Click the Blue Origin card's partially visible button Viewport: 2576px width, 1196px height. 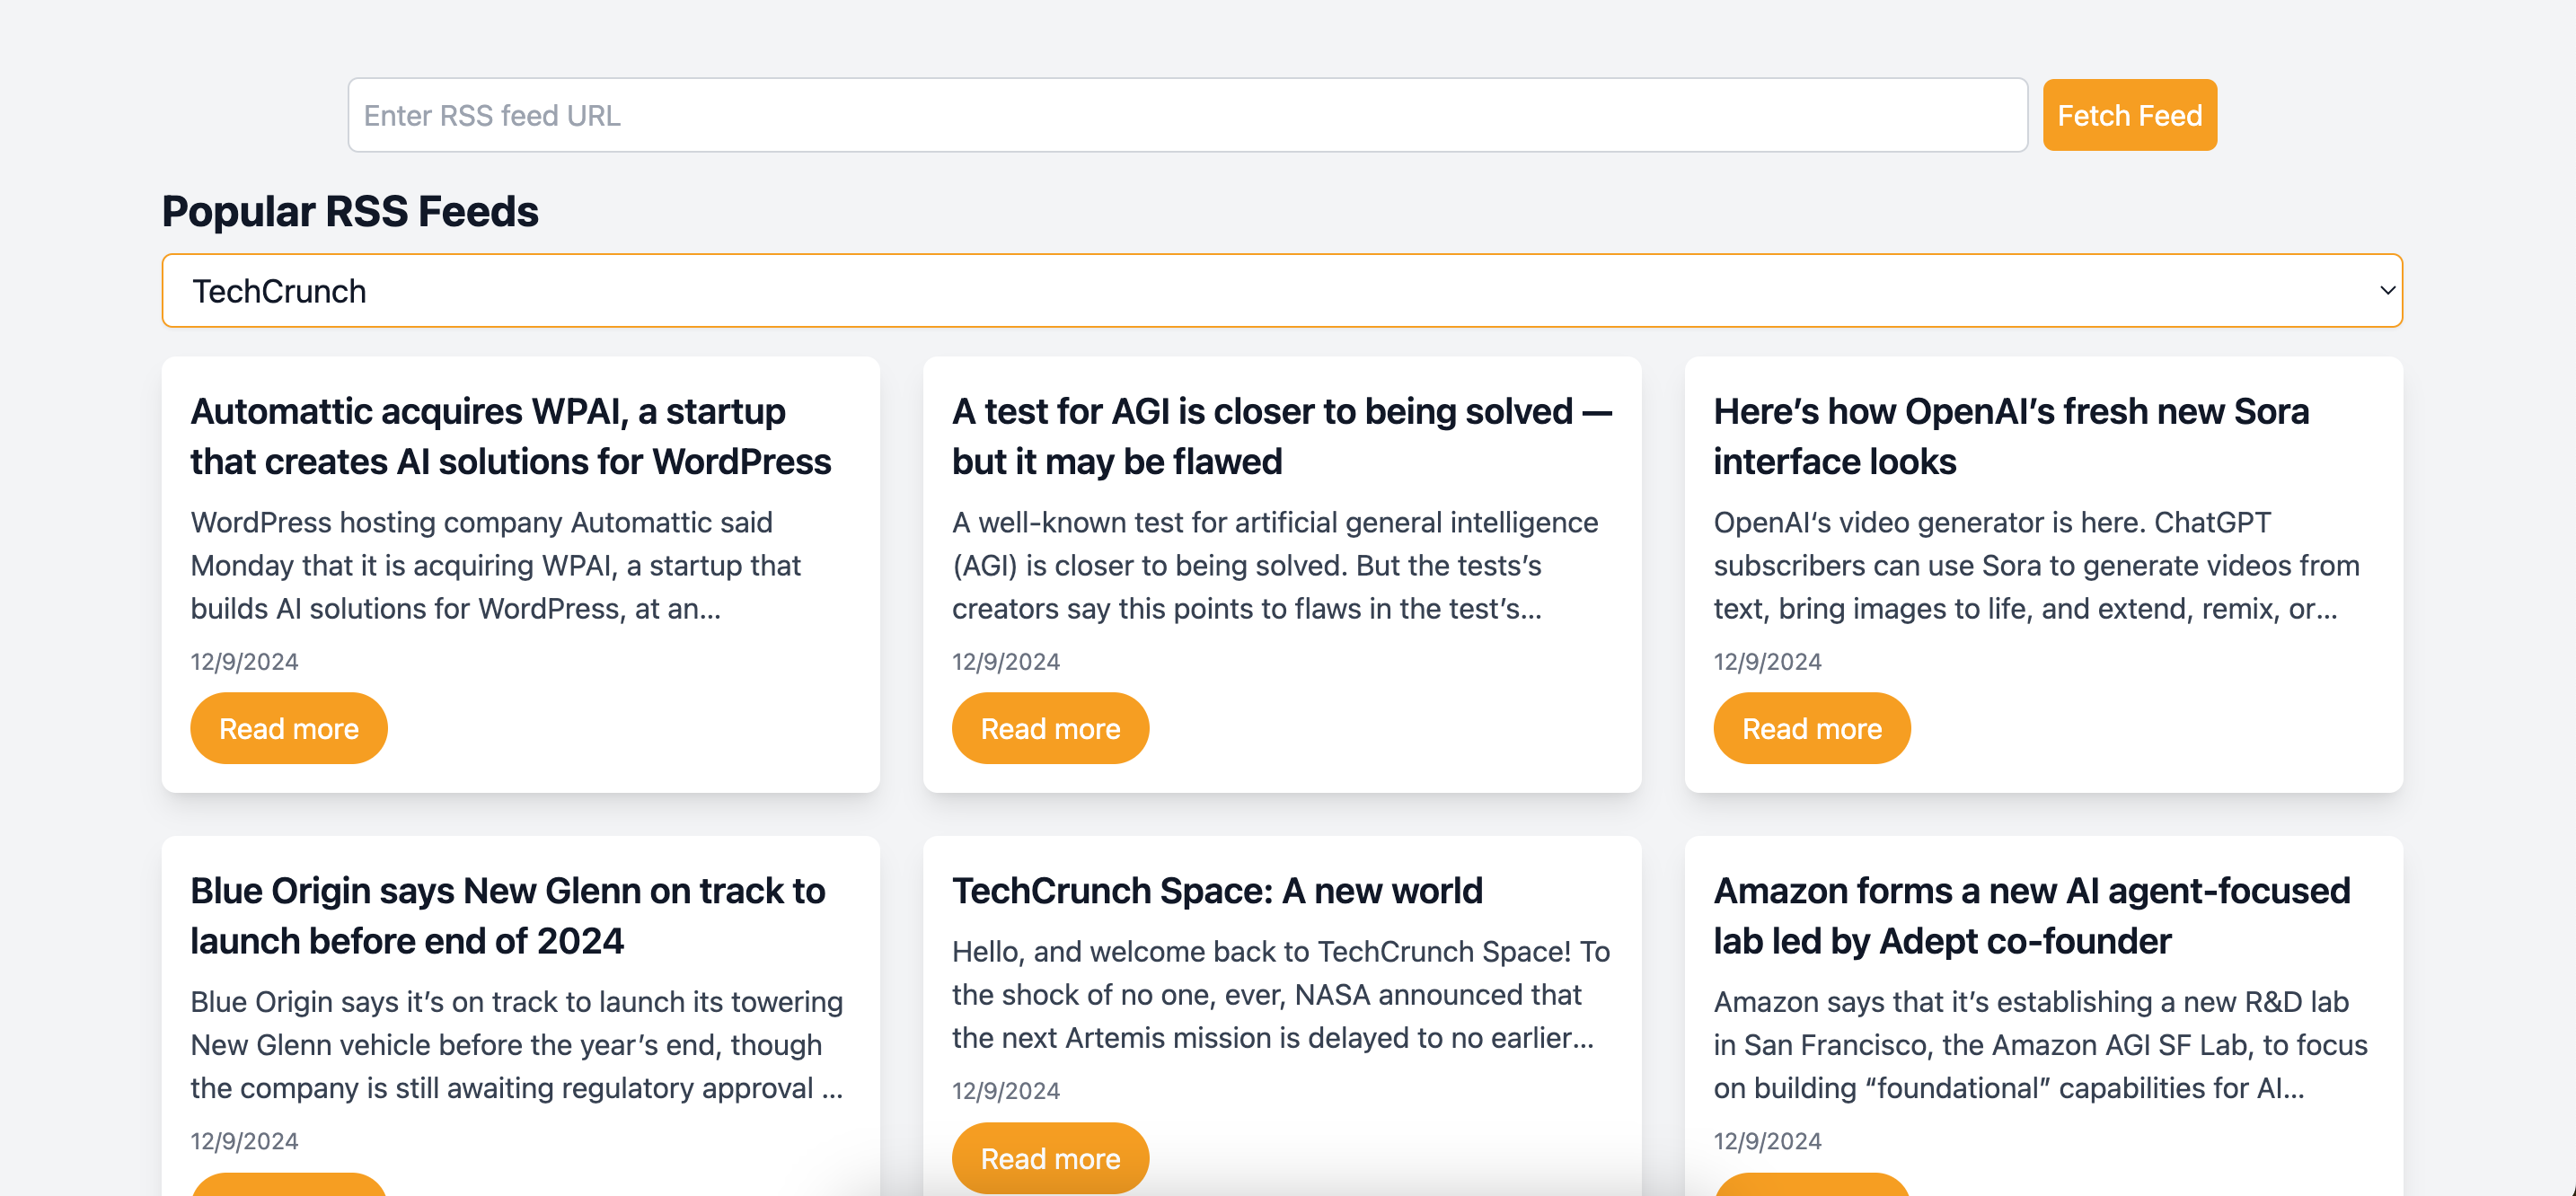(x=288, y=1185)
